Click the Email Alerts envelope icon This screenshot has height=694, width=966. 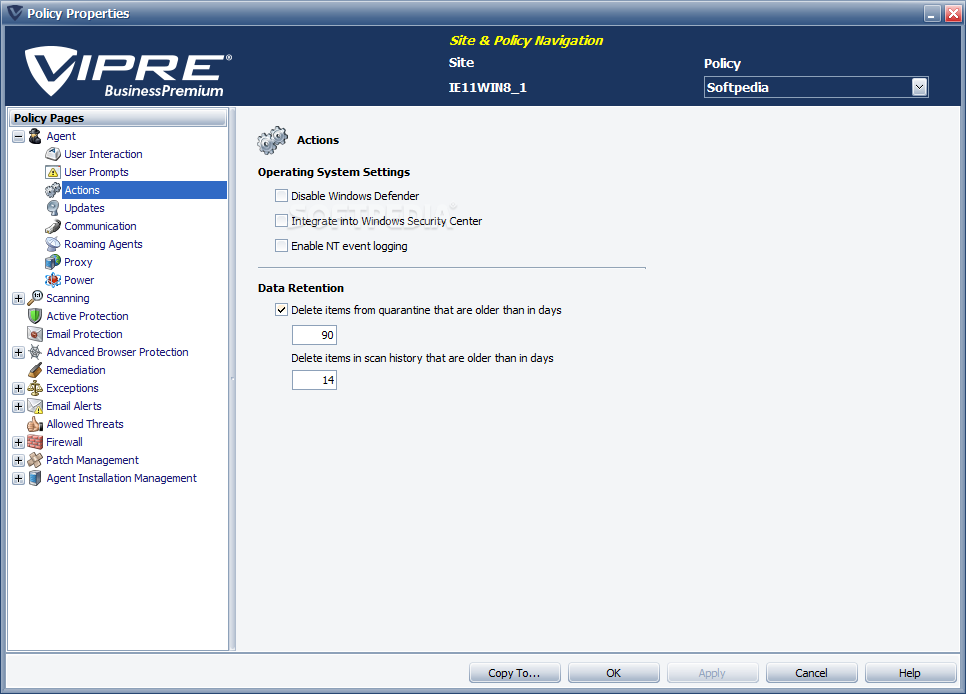(x=35, y=406)
